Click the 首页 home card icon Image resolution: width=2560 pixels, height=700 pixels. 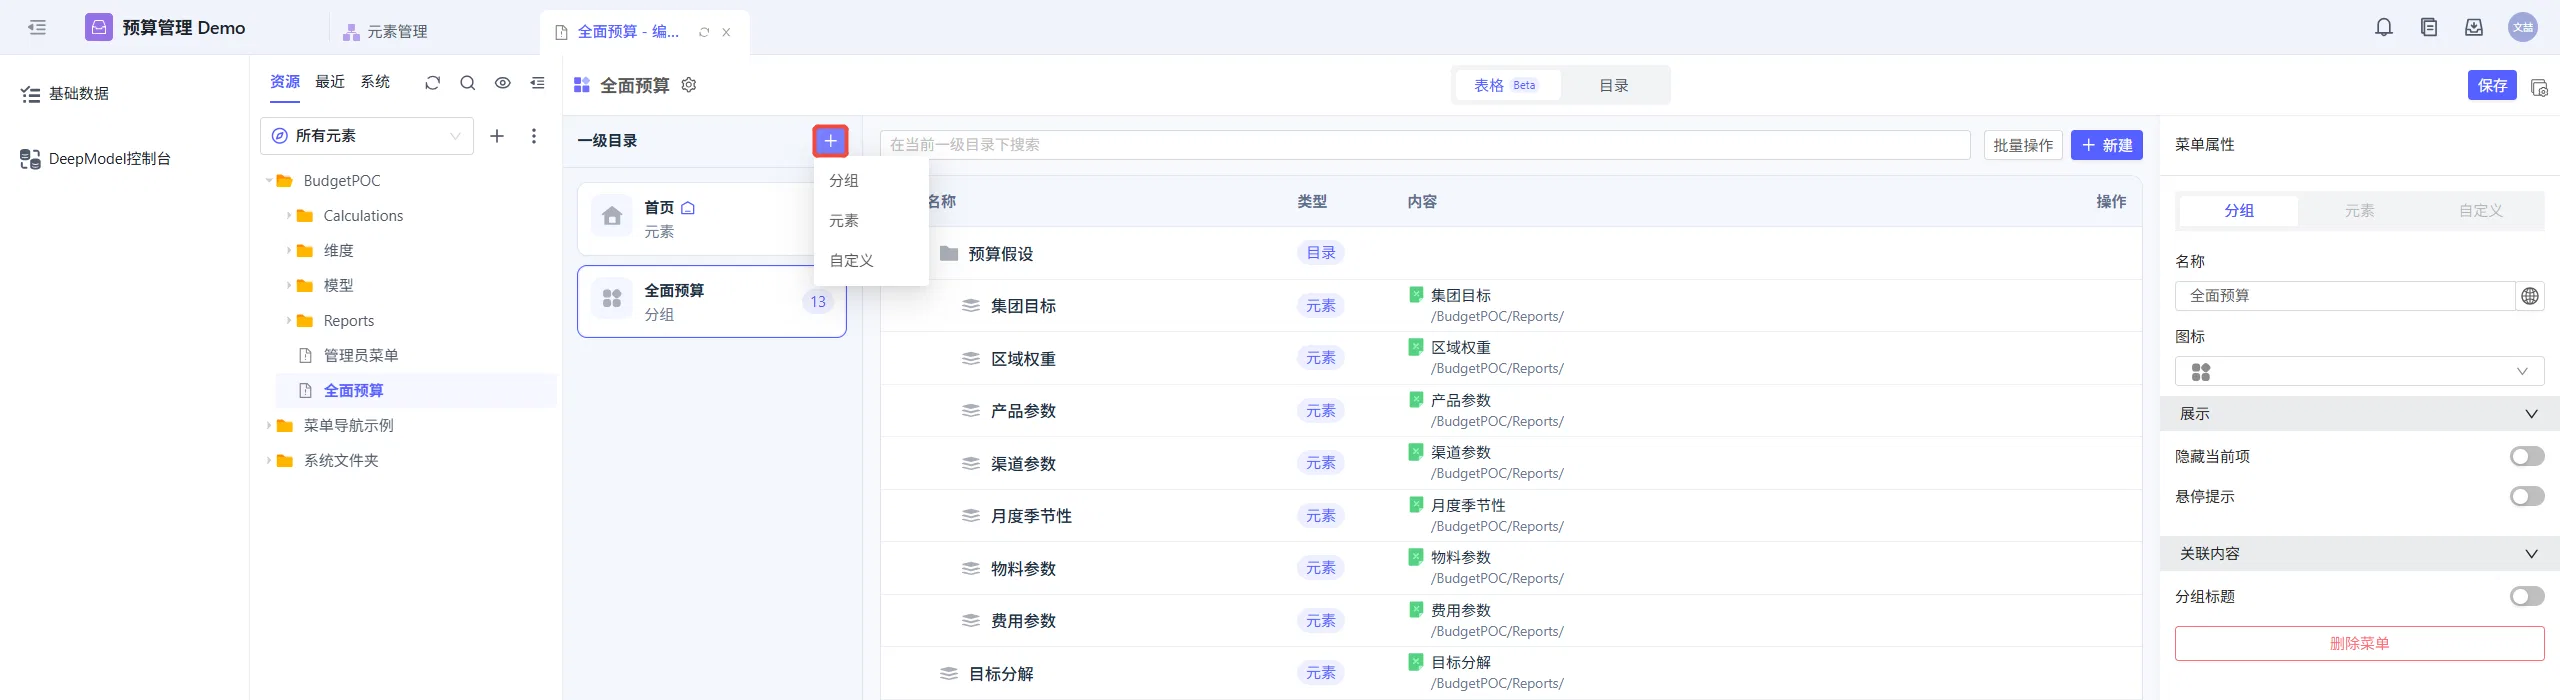pos(612,216)
